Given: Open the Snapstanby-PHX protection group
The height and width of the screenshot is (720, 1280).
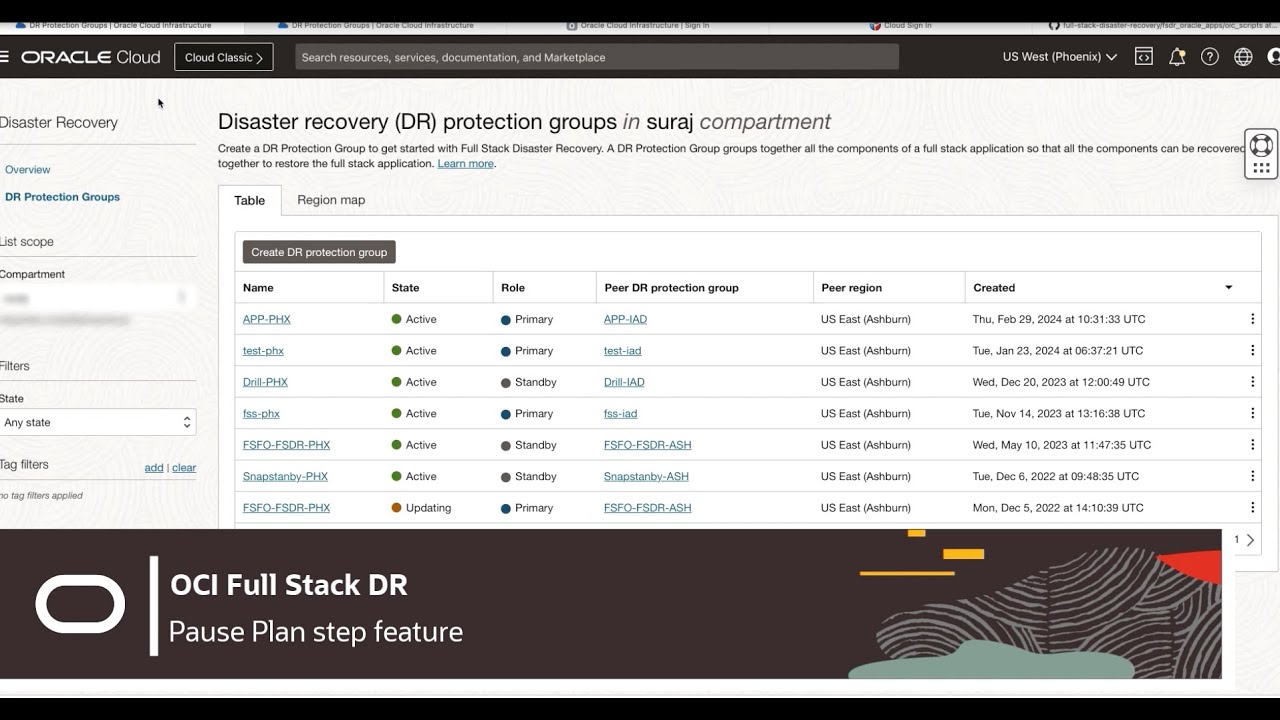Looking at the screenshot, I should (x=285, y=476).
